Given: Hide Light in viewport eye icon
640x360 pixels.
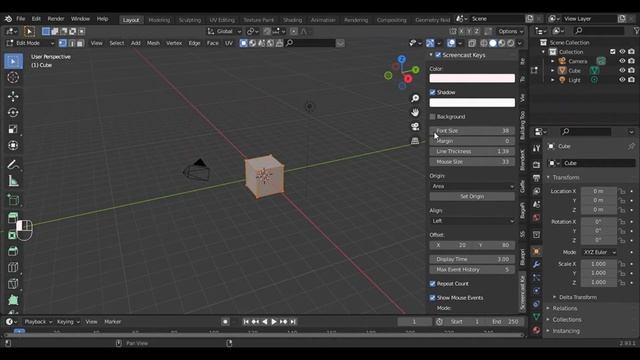Looking at the screenshot, I should pos(622,80).
